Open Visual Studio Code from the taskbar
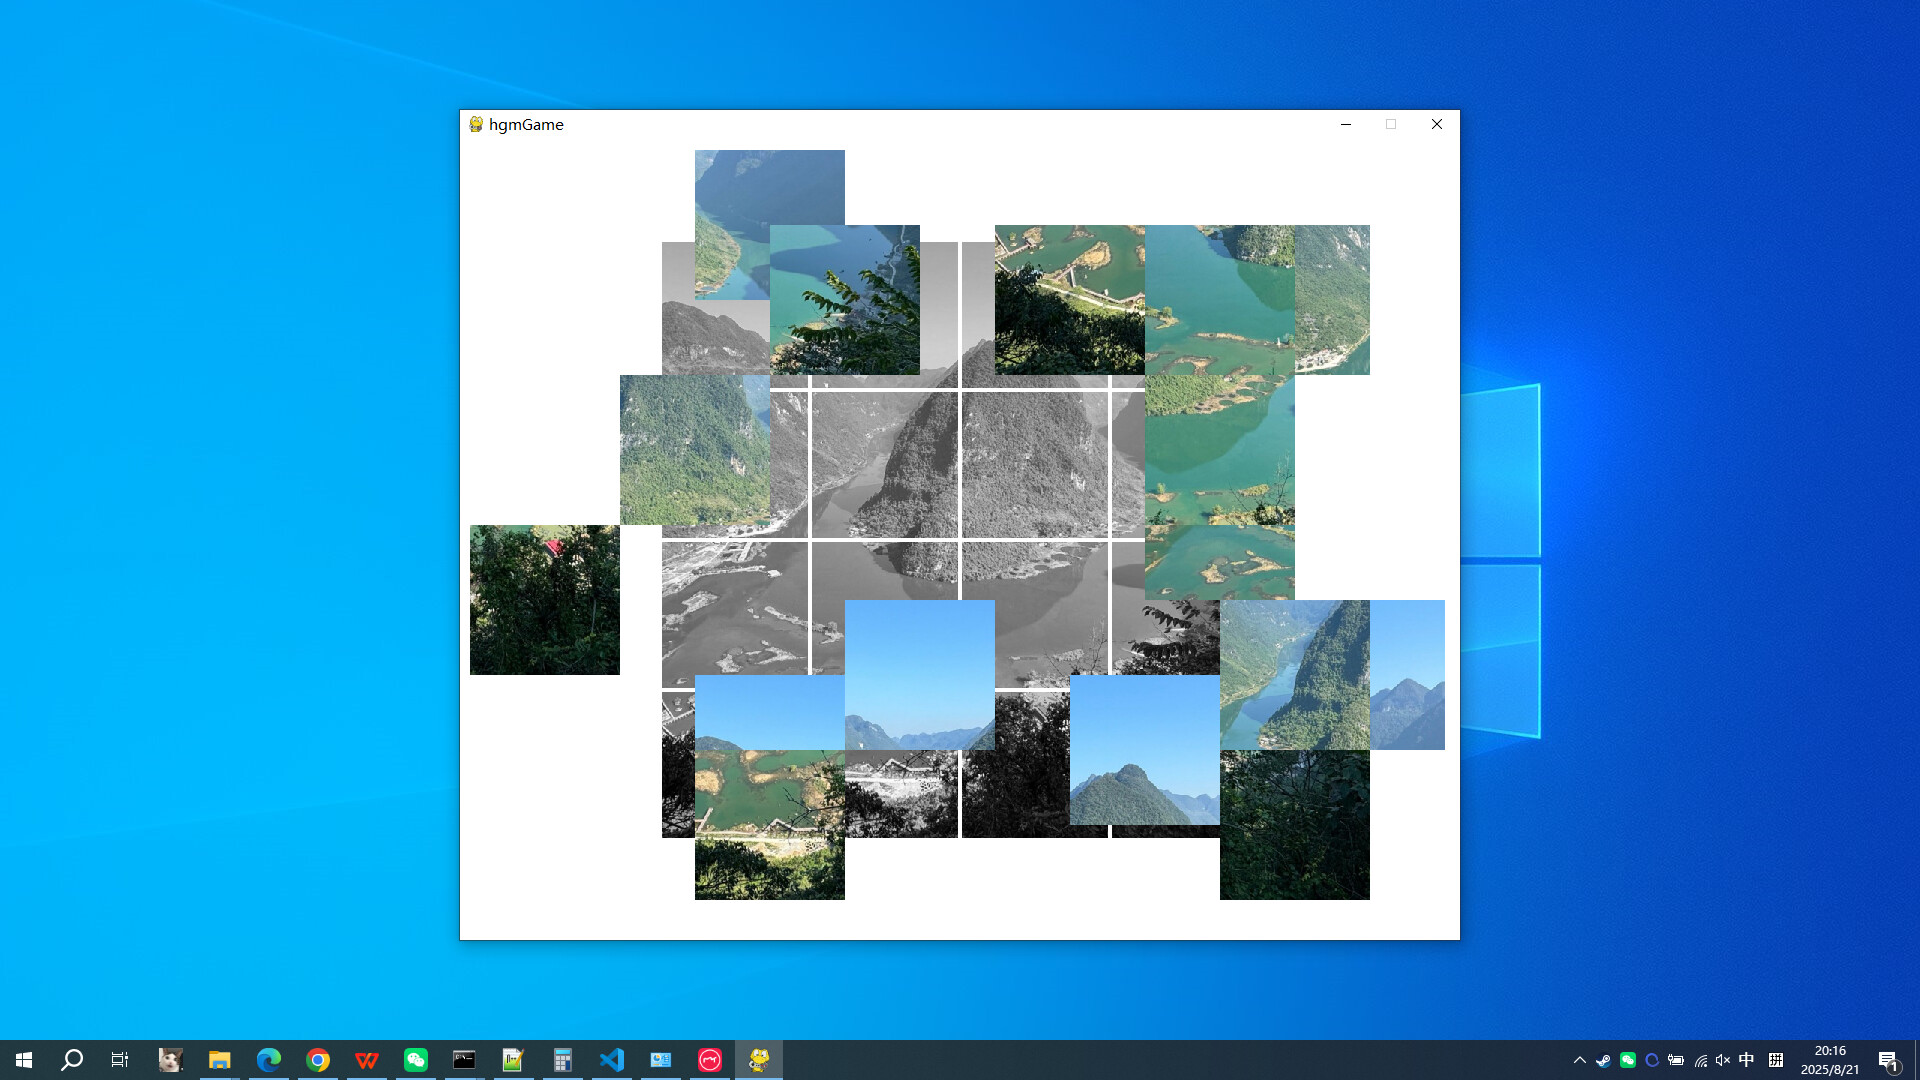This screenshot has width=1920, height=1080. tap(612, 1059)
